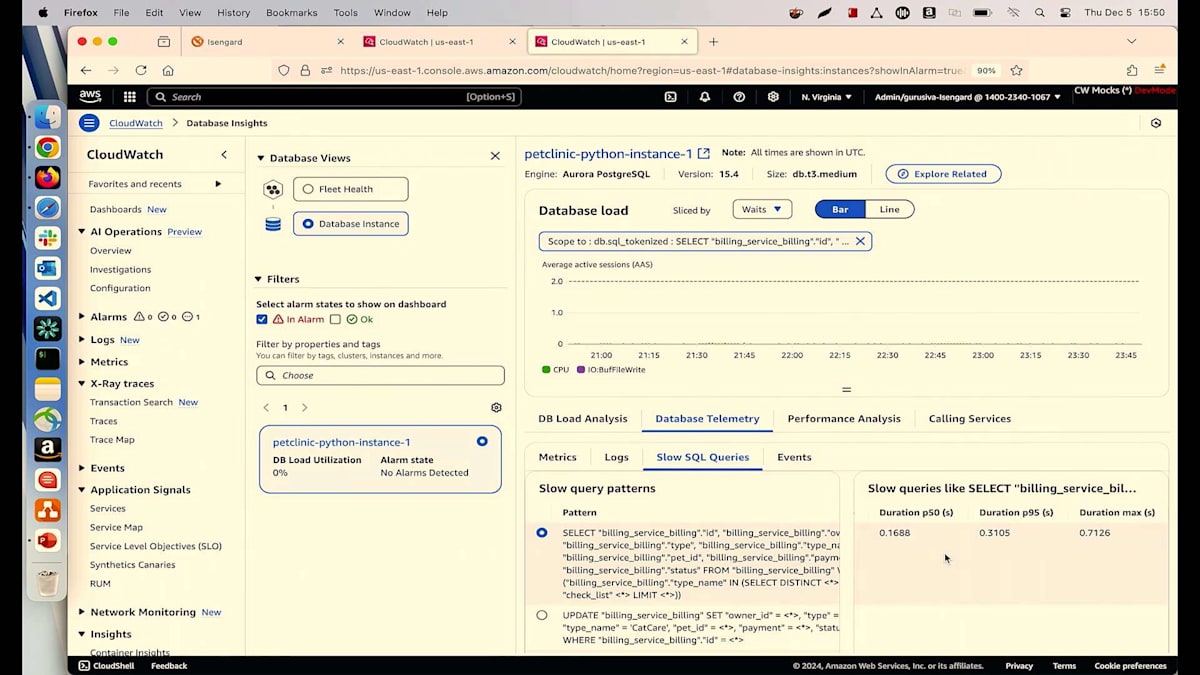Expand the Alarms section
1200x675 pixels.
pos(82,317)
